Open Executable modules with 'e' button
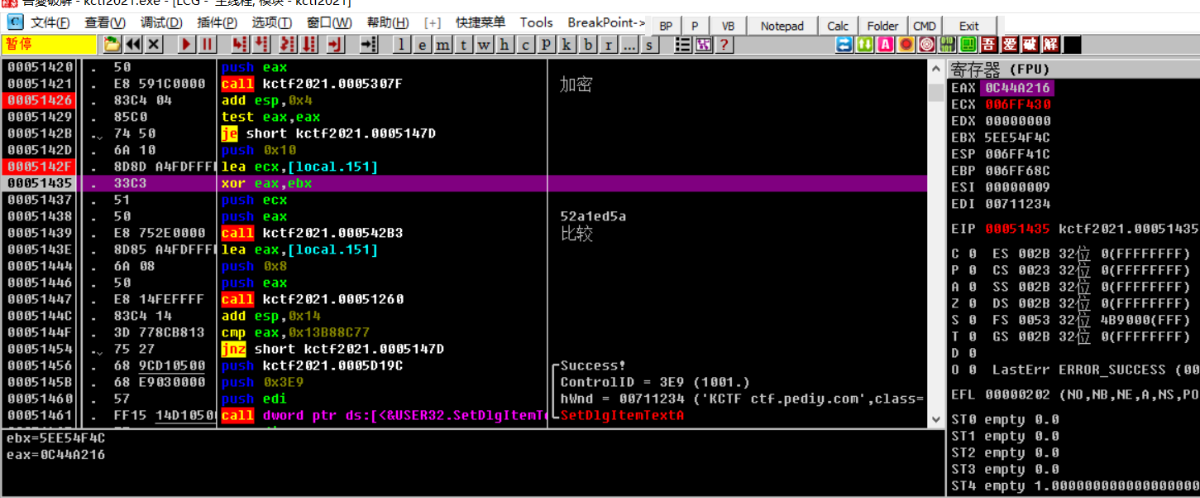Viewport: 1200px width, 498px height. 422,44
